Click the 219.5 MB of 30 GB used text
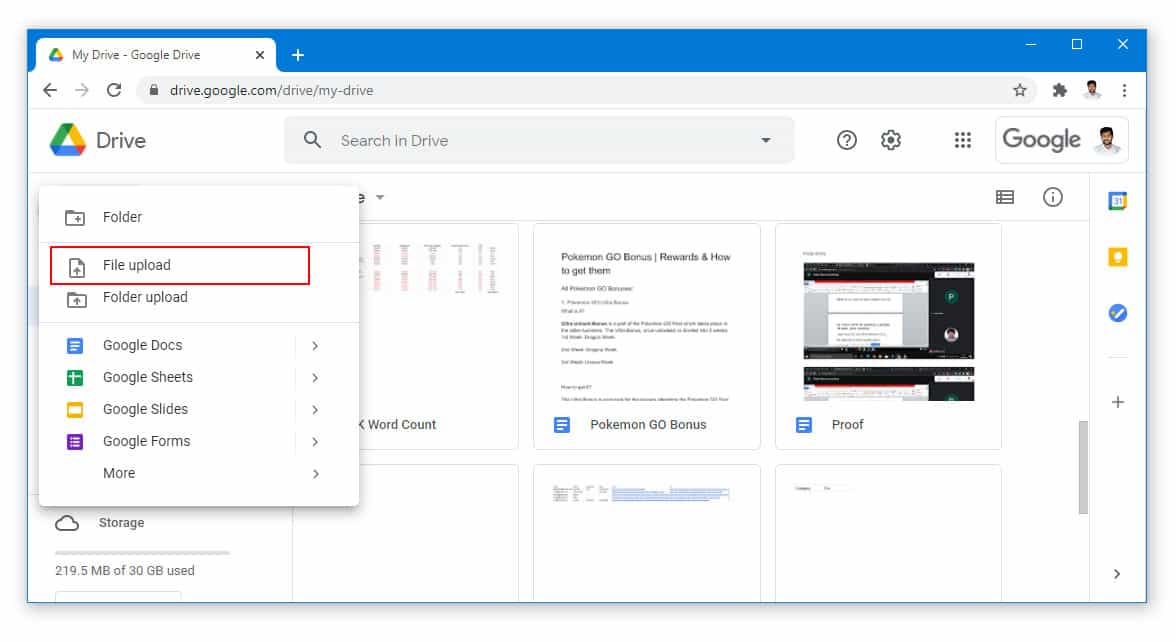Viewport: 1176px width, 642px height. pos(124,571)
